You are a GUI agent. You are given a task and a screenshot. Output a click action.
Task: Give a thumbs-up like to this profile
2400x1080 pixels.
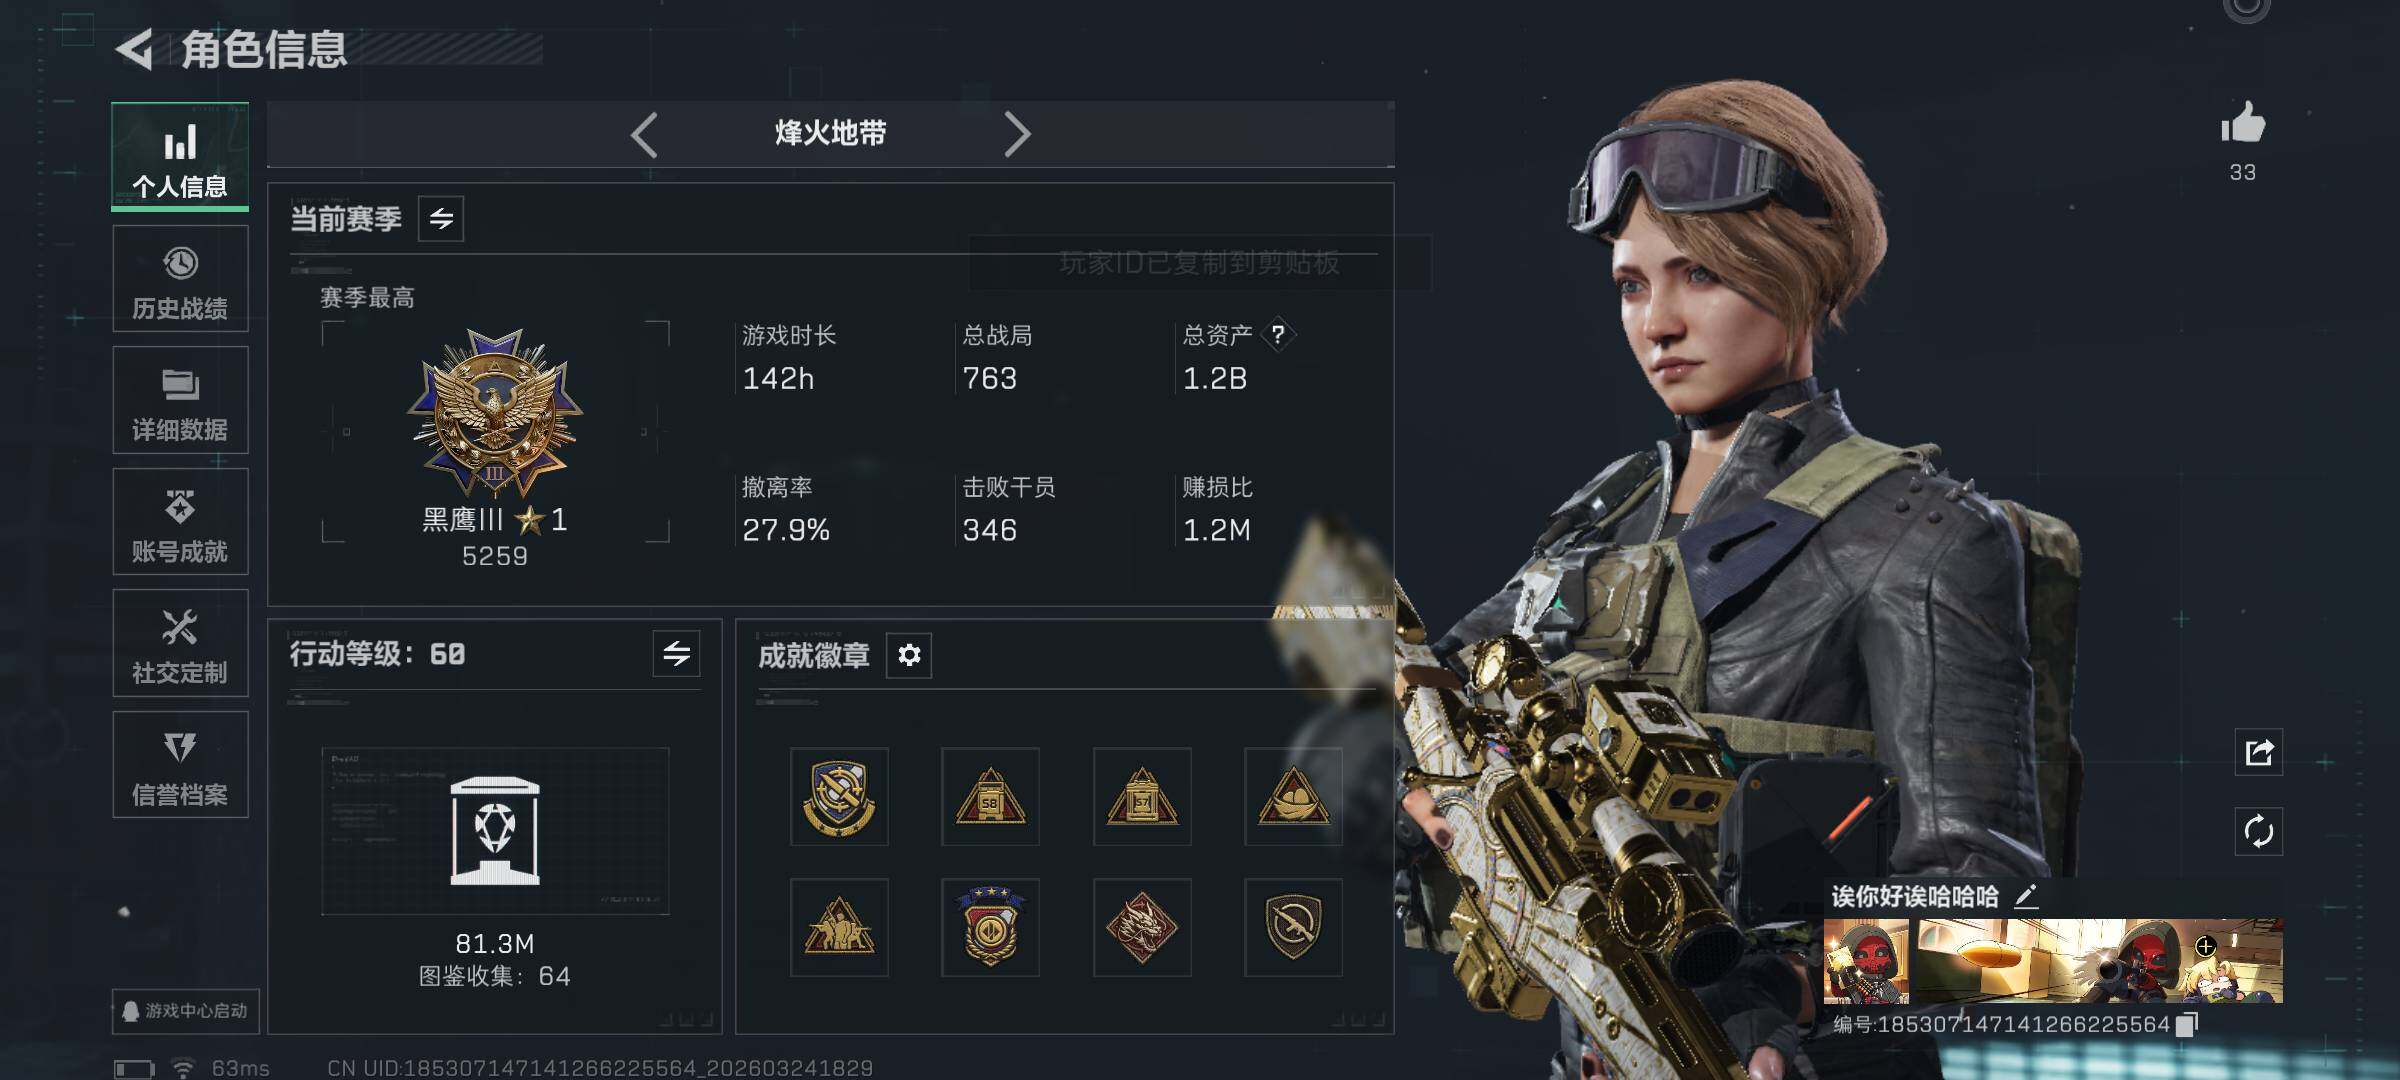(x=2243, y=124)
